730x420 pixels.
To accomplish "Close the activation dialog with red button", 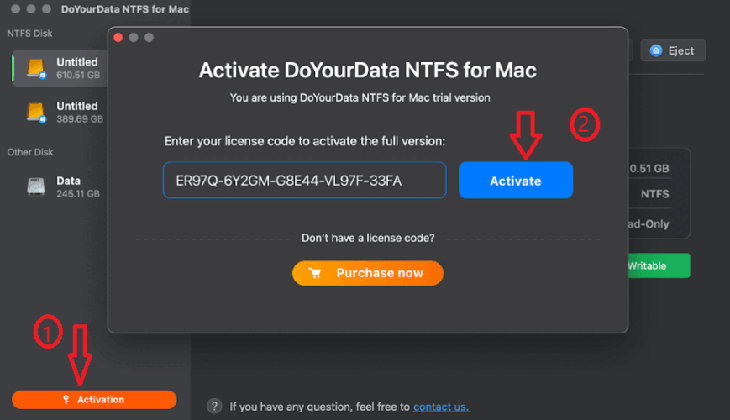I will pyautogui.click(x=118, y=38).
